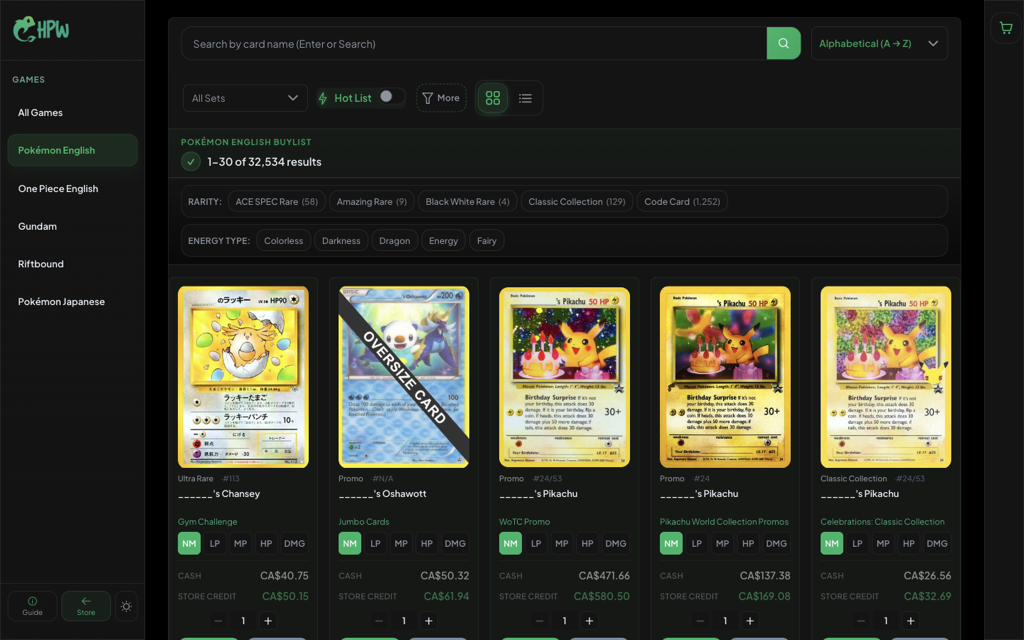The width and height of the screenshot is (1024, 640).
Task: Decrease quantity for Pikachu World Collection card
Action: [700, 621]
